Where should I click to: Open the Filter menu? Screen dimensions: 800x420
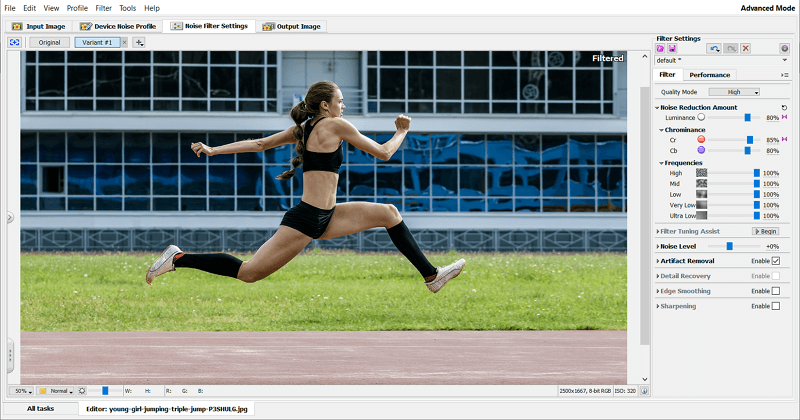(x=104, y=8)
